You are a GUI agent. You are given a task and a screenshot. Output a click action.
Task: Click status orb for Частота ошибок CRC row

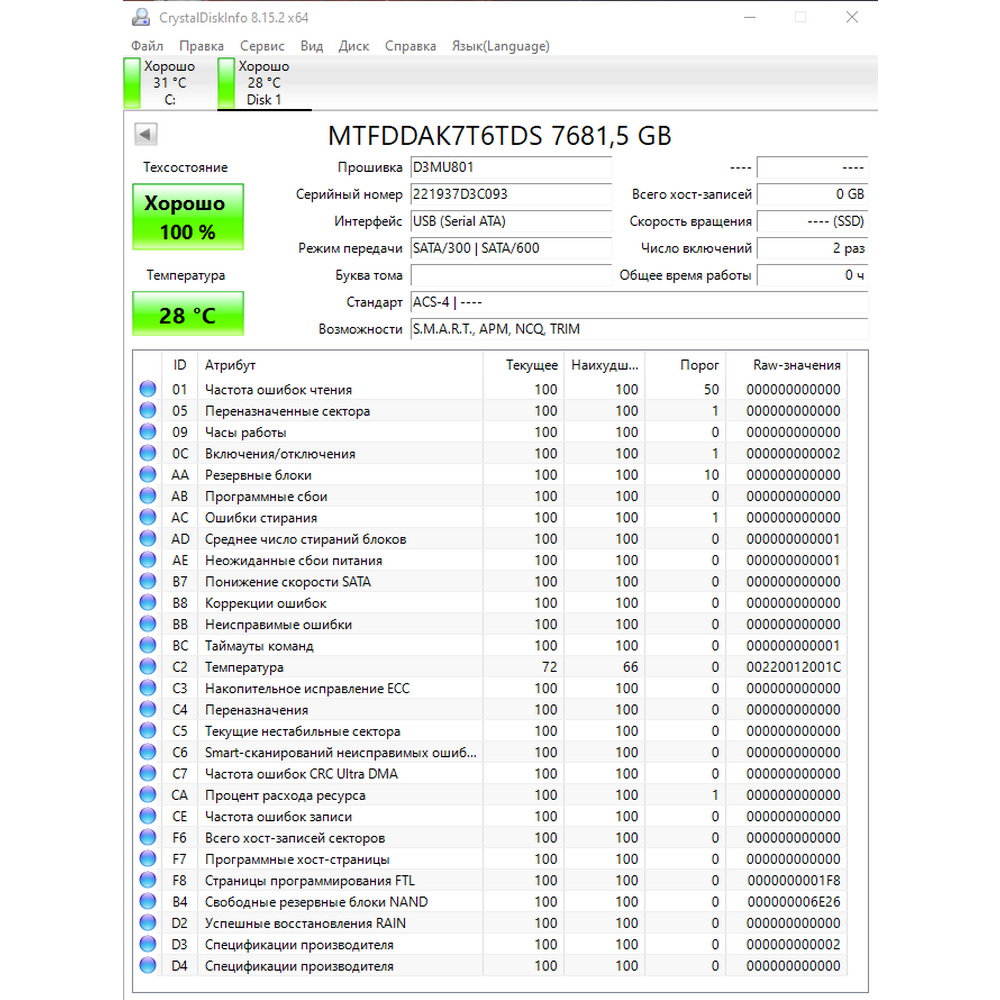click(148, 774)
